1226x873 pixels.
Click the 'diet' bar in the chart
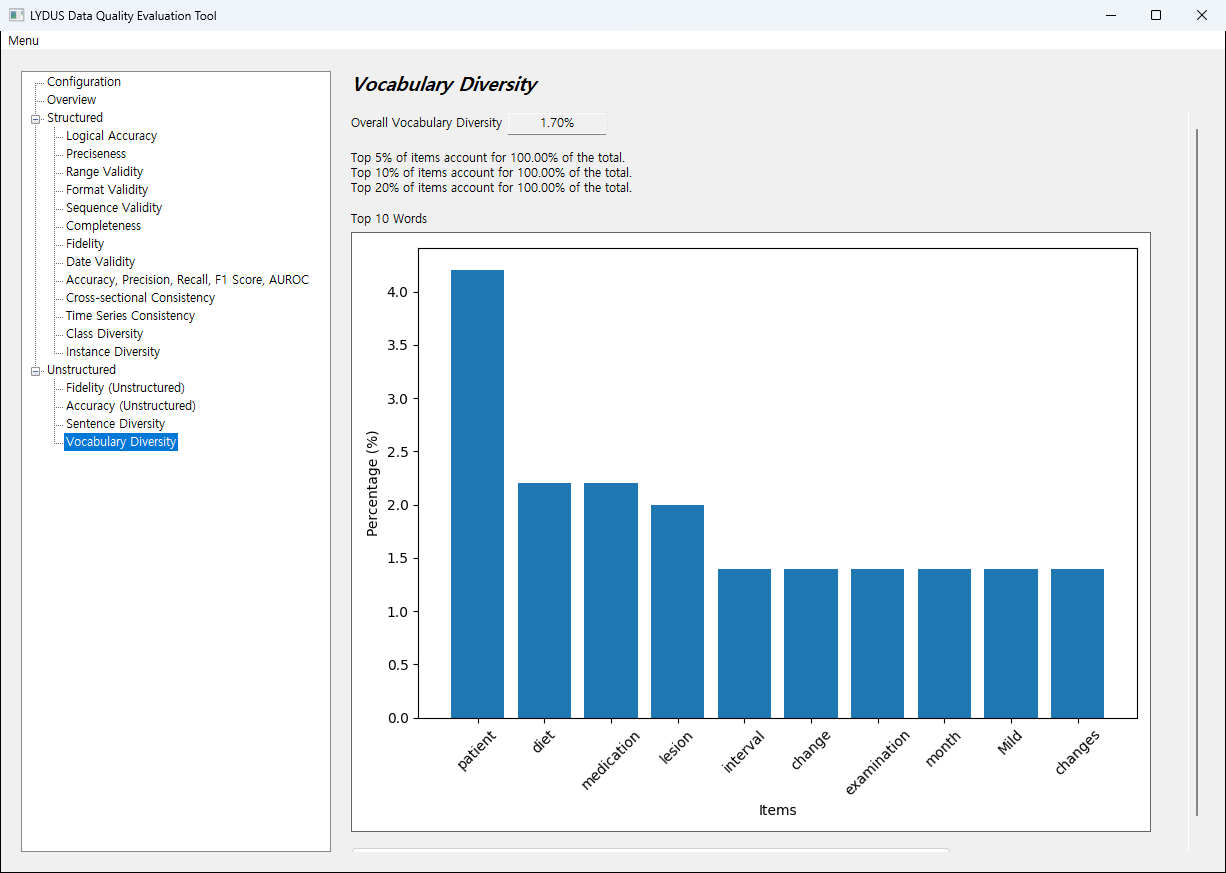pyautogui.click(x=544, y=600)
